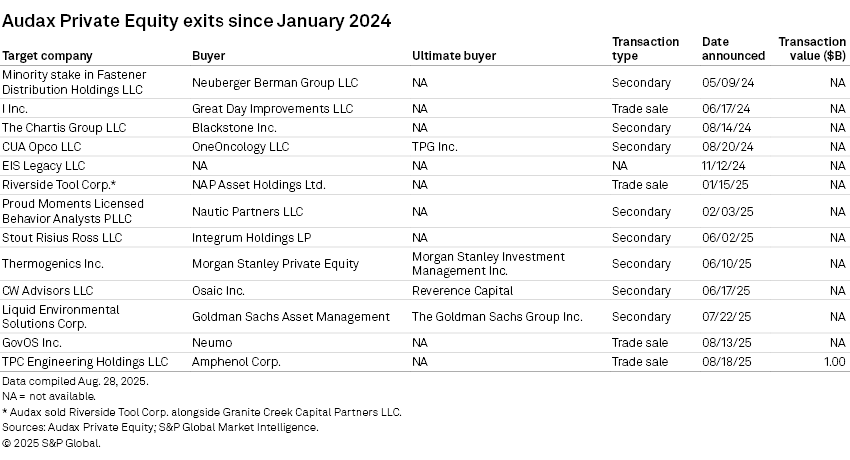Click the 1.00 transaction value
850x460 pixels.
pyautogui.click(x=834, y=362)
